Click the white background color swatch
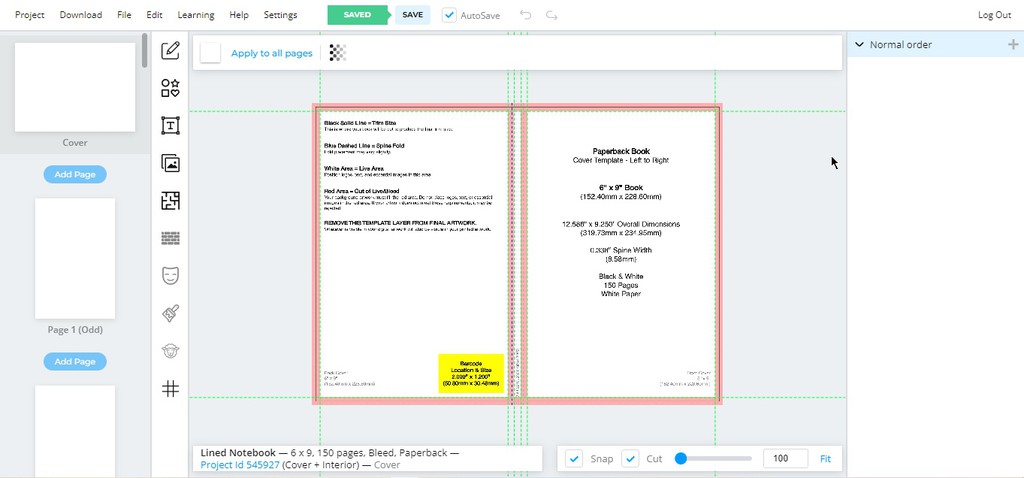The height and width of the screenshot is (478, 1024). tap(210, 53)
